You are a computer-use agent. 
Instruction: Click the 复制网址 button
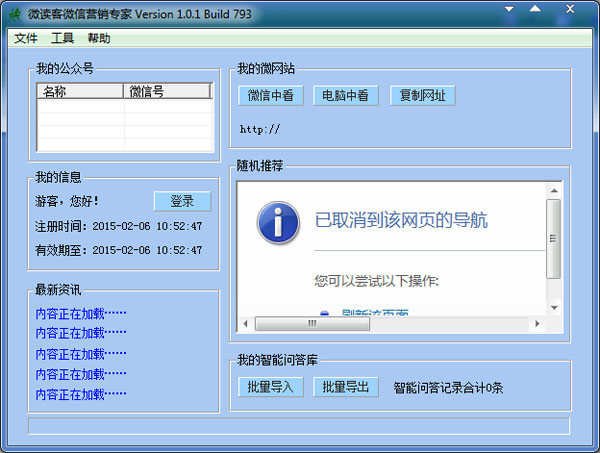point(422,95)
